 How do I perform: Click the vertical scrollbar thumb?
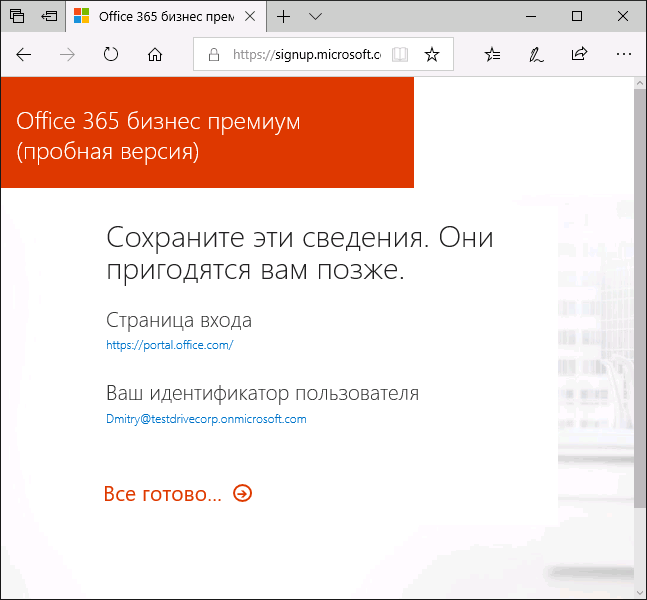coord(640,298)
